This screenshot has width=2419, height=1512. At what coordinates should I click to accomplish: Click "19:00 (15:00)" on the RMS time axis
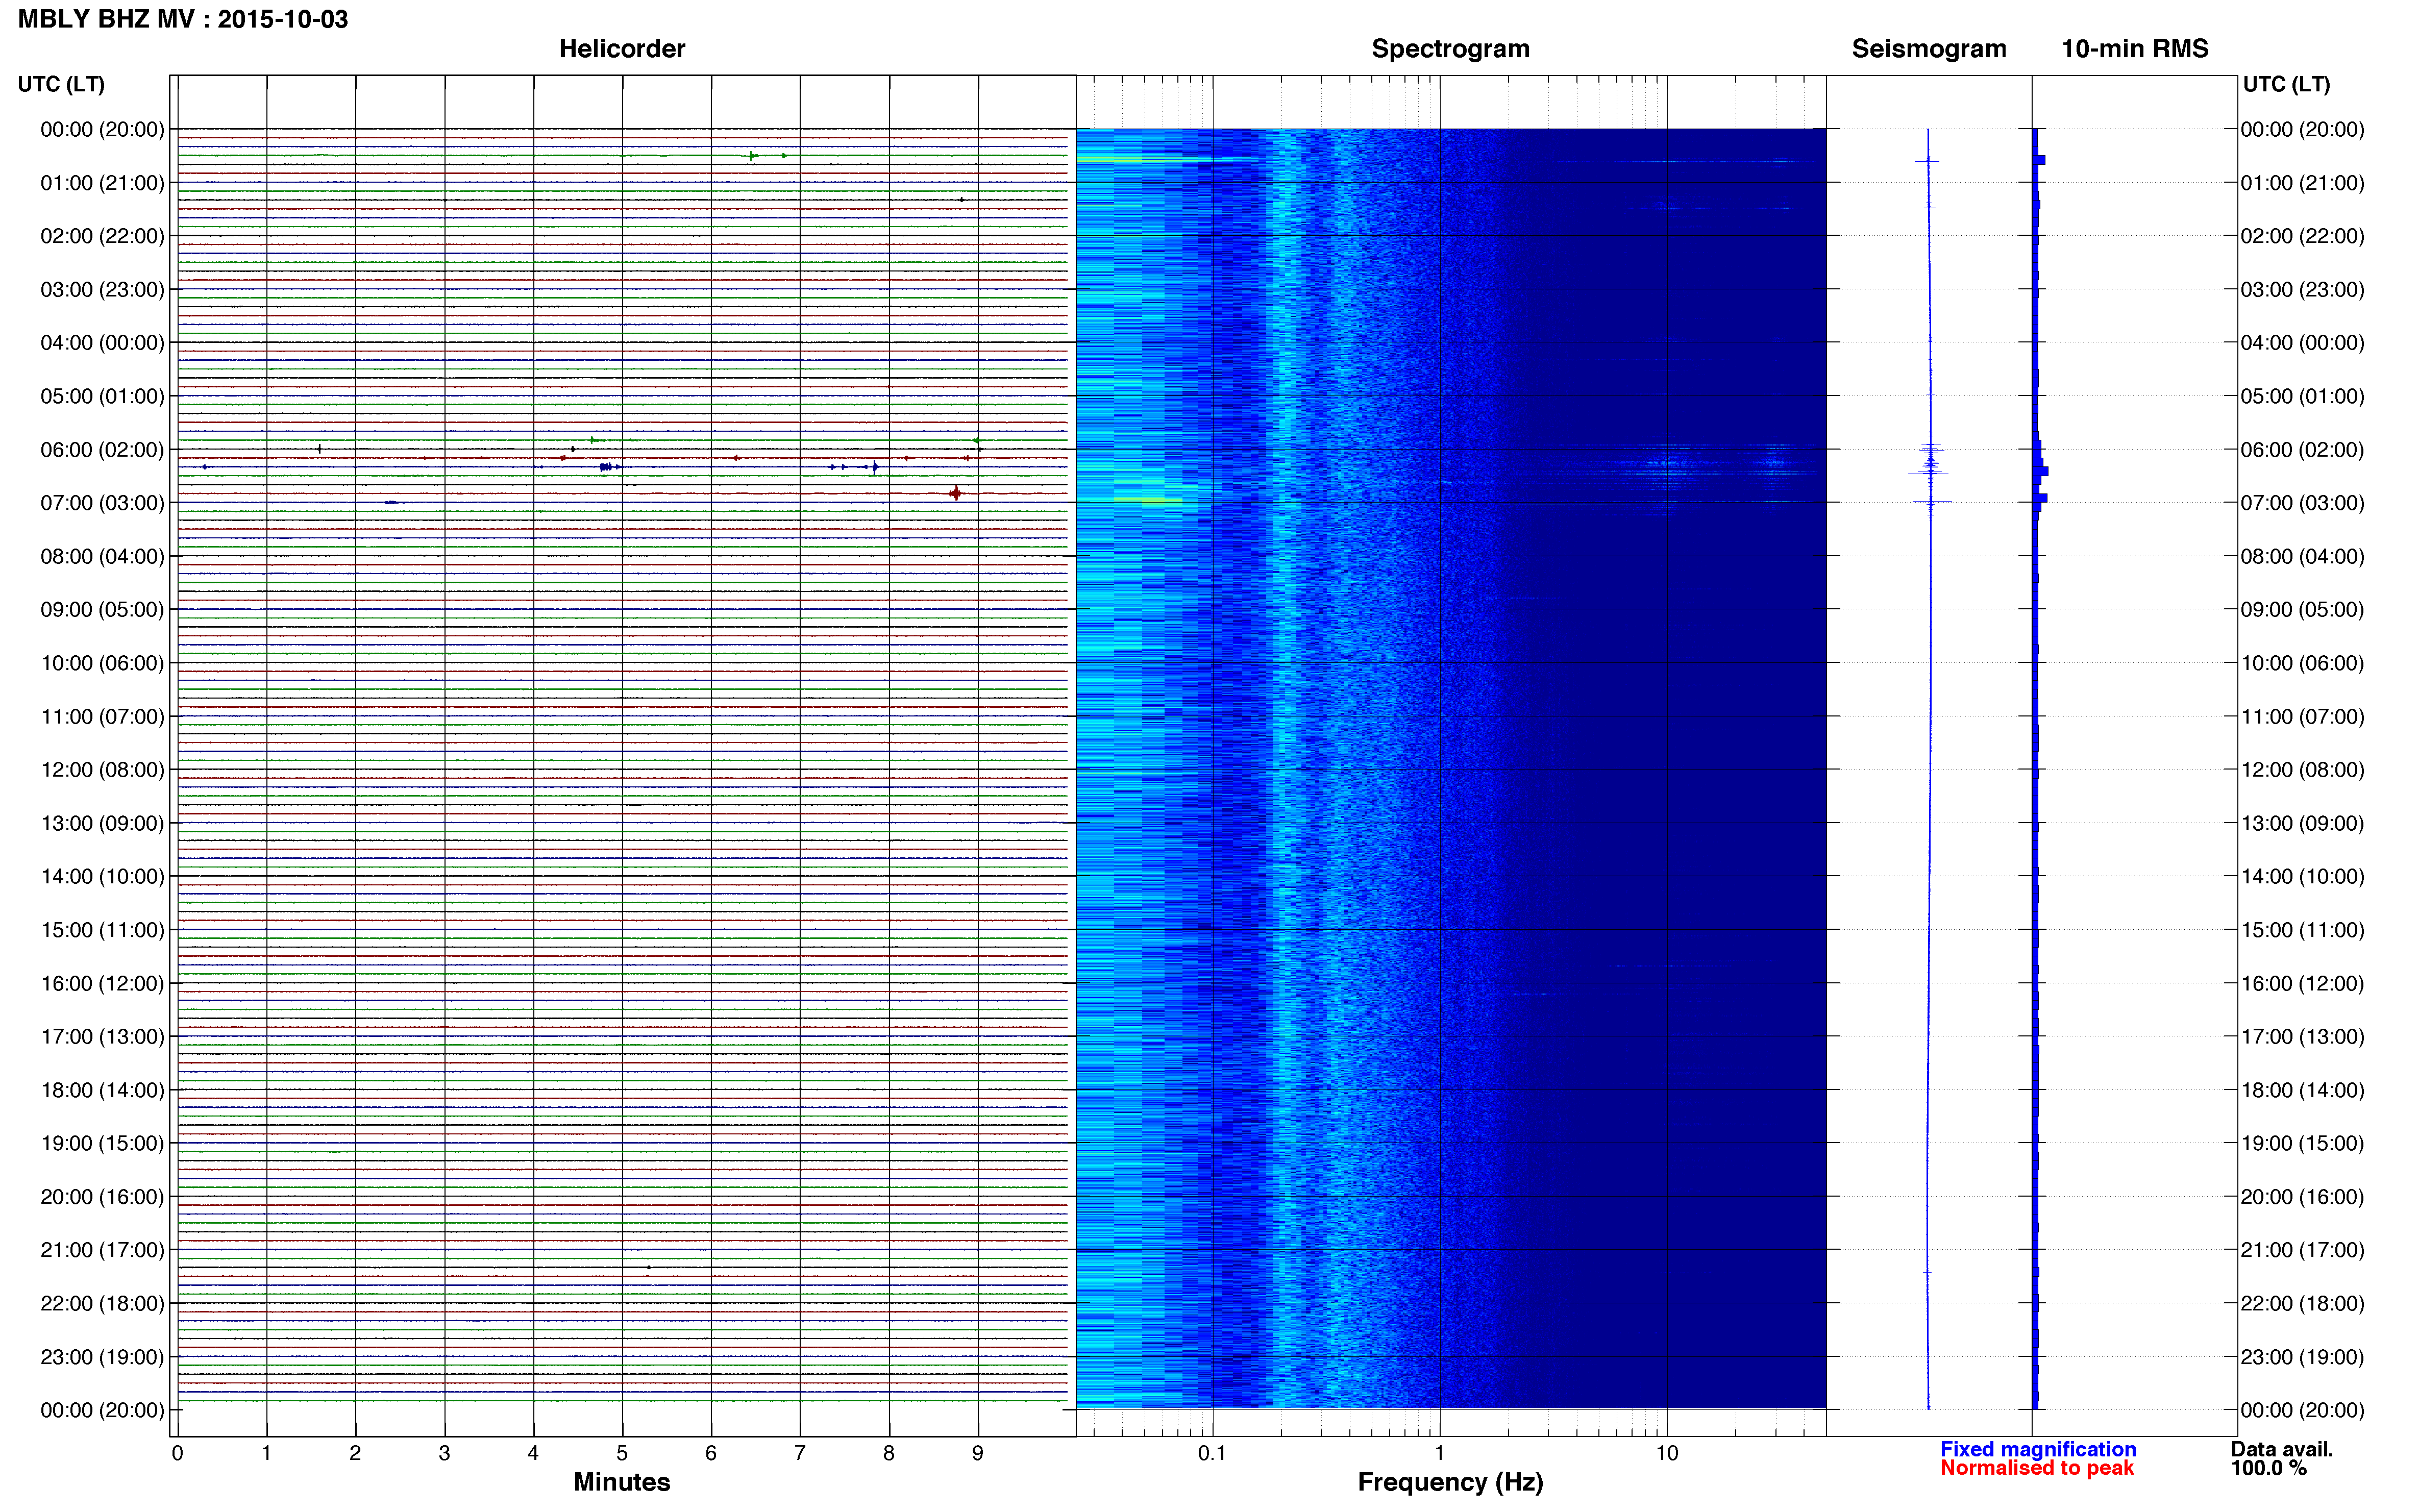2302,1143
